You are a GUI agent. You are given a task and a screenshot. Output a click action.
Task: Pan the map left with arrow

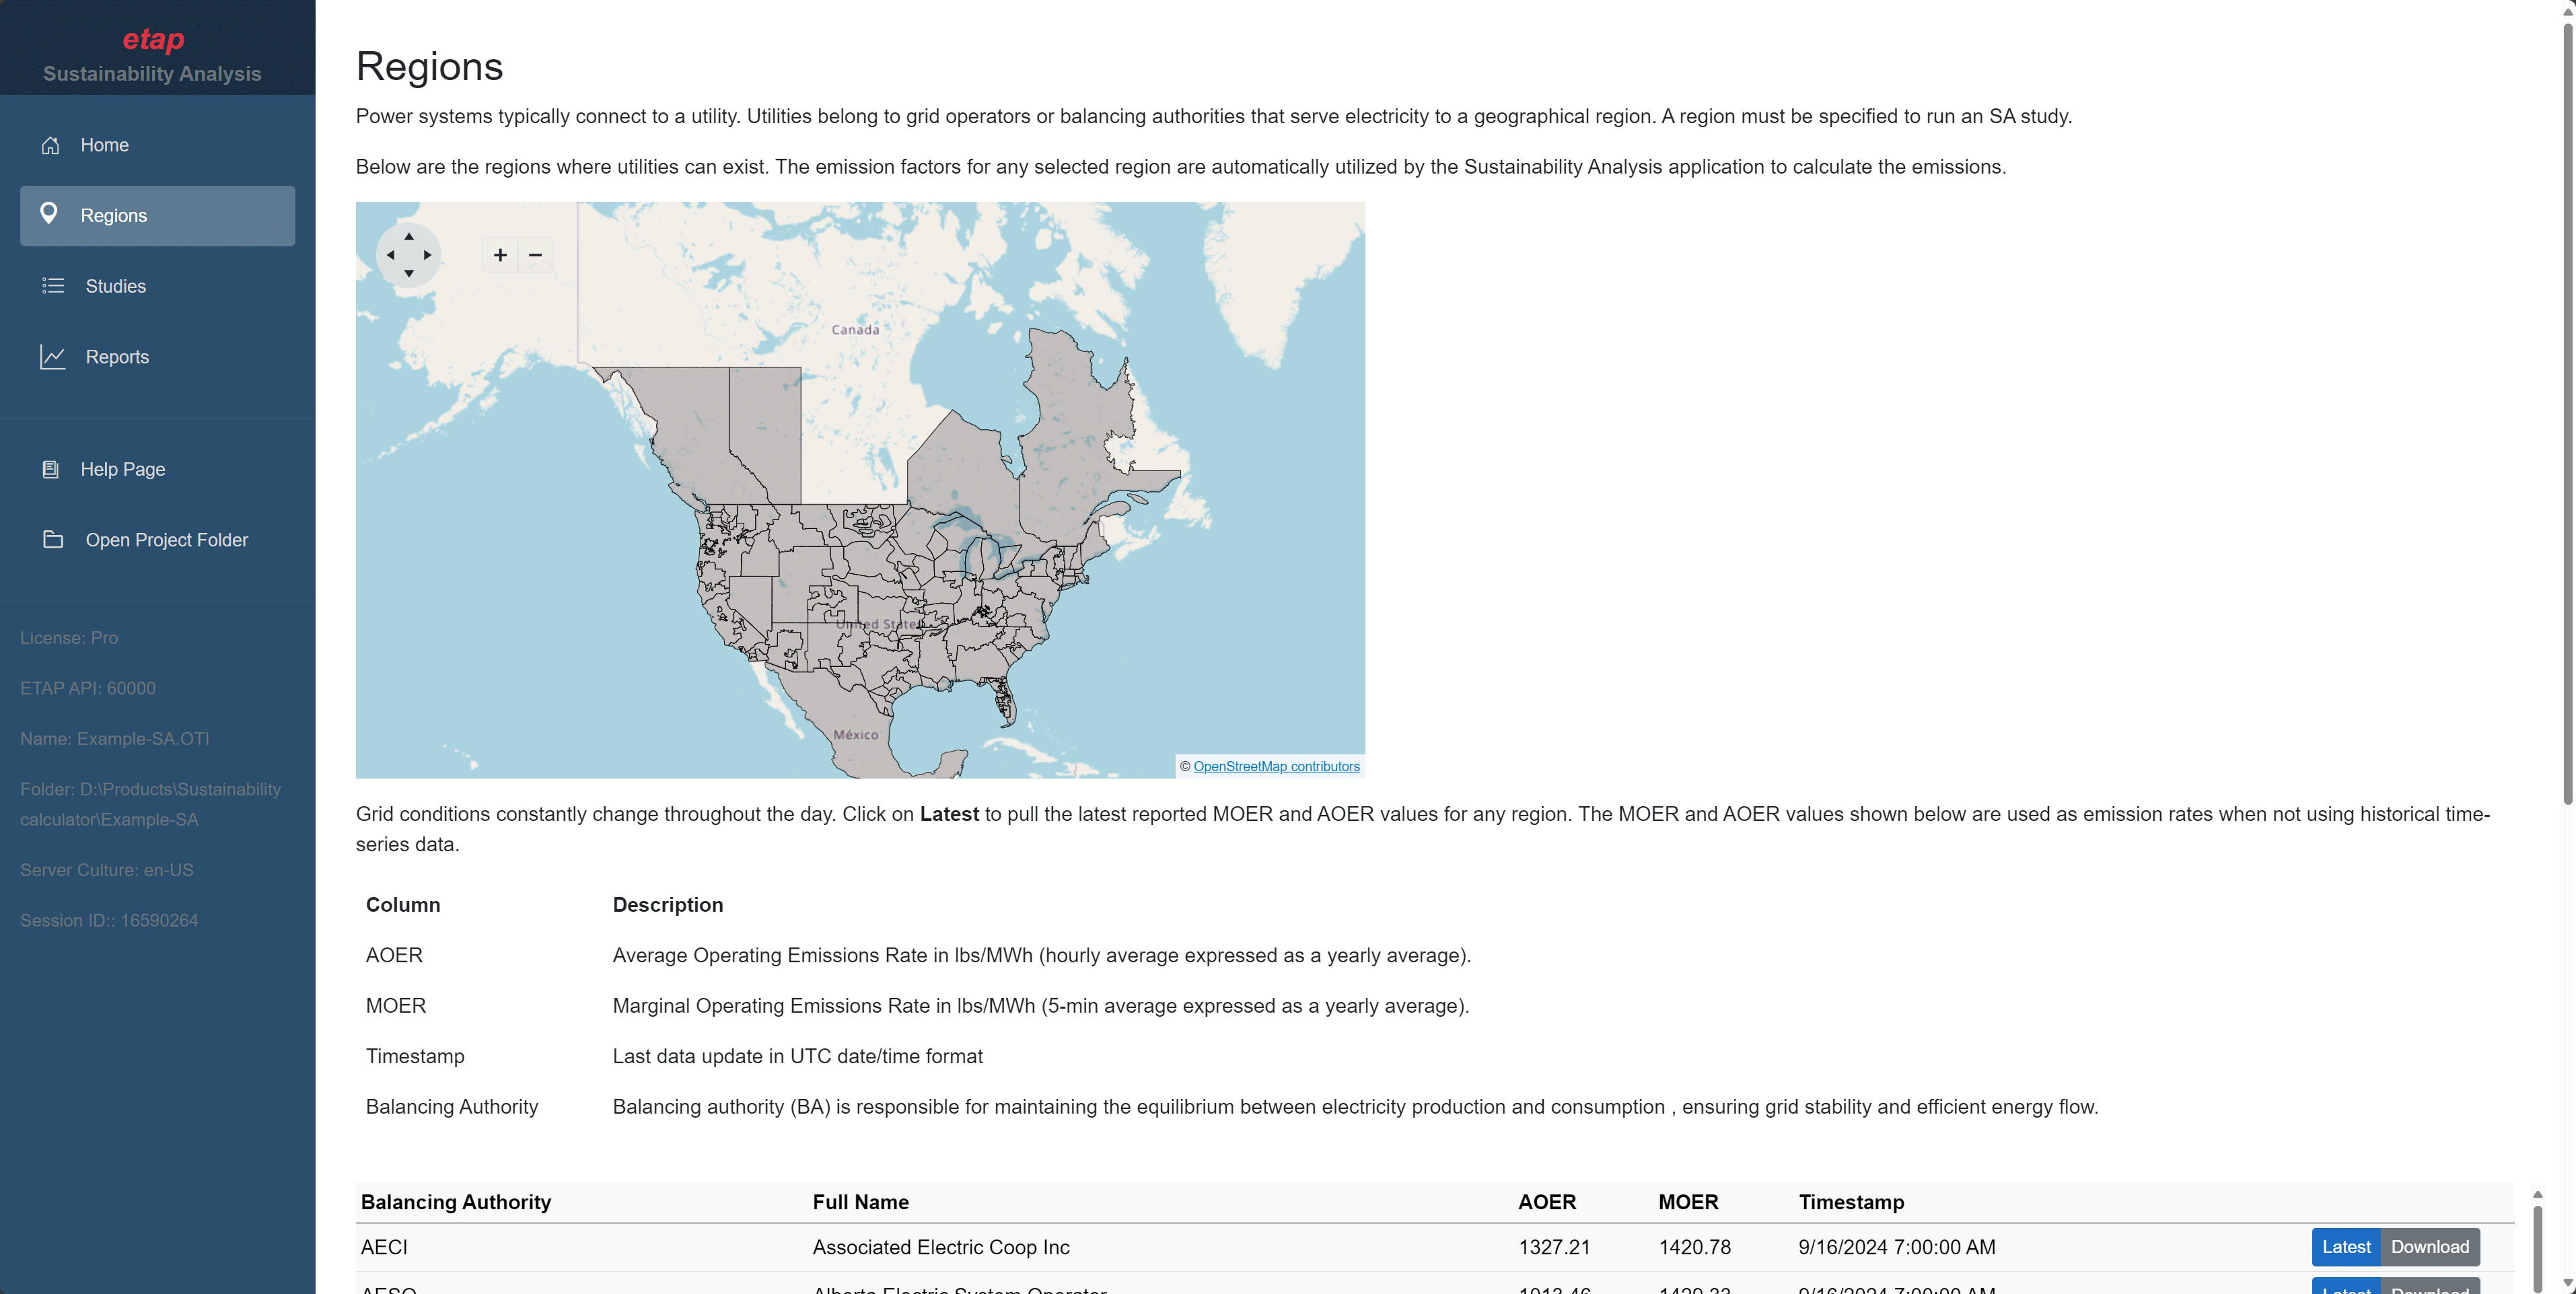coord(390,255)
